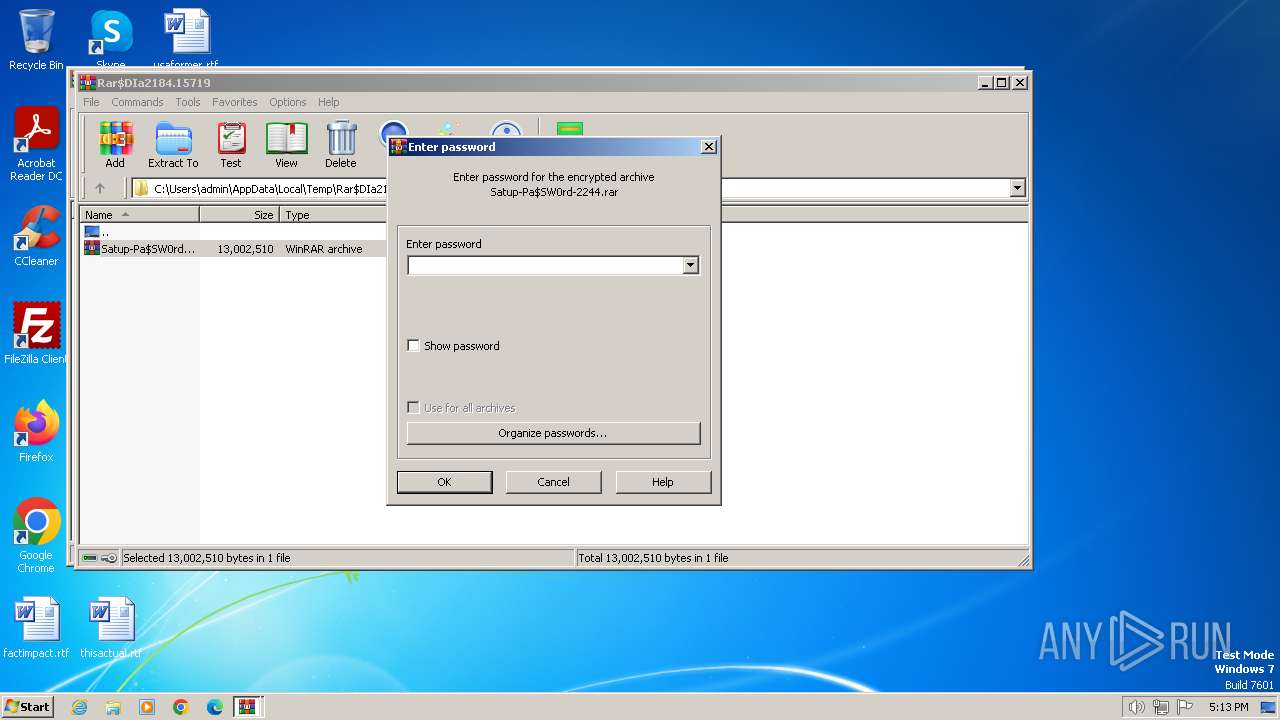The width and height of the screenshot is (1280, 720).
Task: Expand the Enter password dropdown arrow
Action: [690, 266]
